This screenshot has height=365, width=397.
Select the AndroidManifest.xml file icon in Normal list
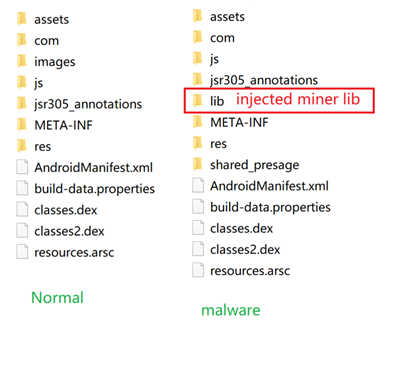pos(22,167)
